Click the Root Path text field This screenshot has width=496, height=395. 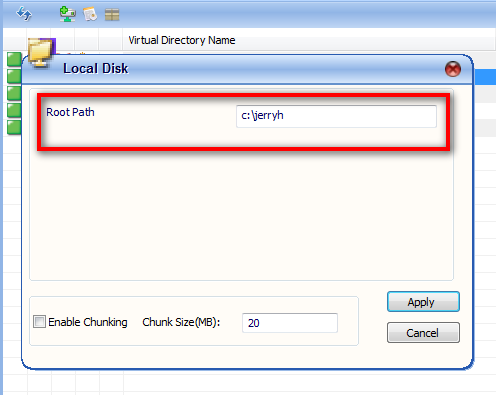[336, 116]
